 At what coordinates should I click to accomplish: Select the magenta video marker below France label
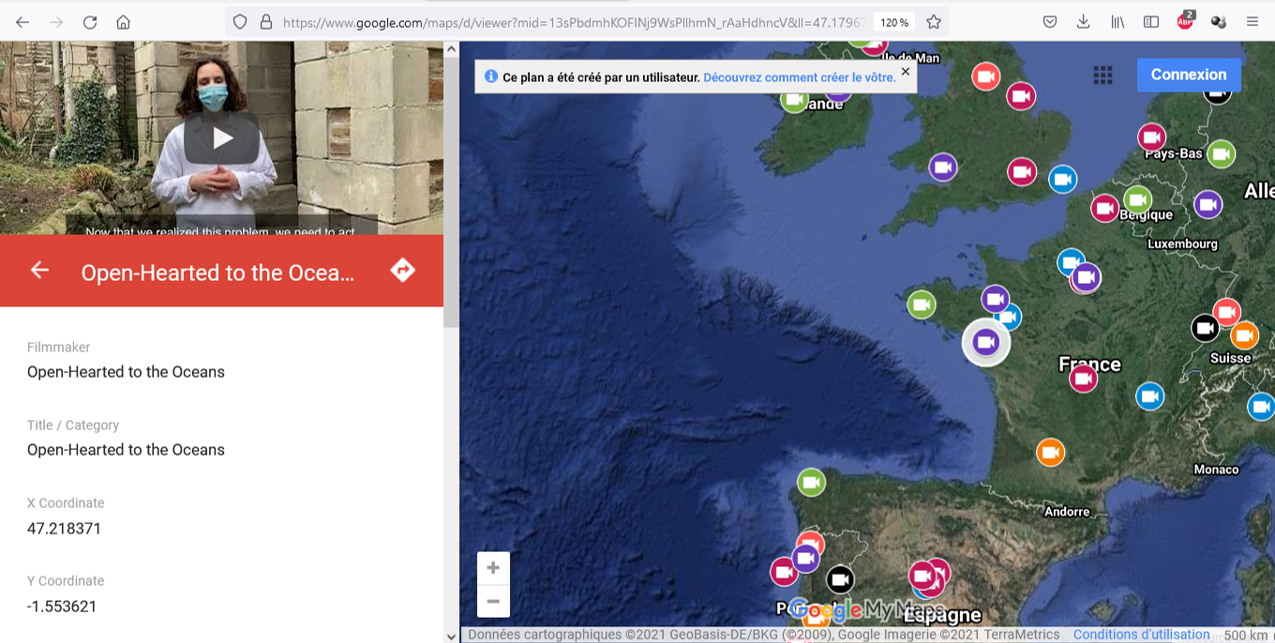(x=1083, y=378)
